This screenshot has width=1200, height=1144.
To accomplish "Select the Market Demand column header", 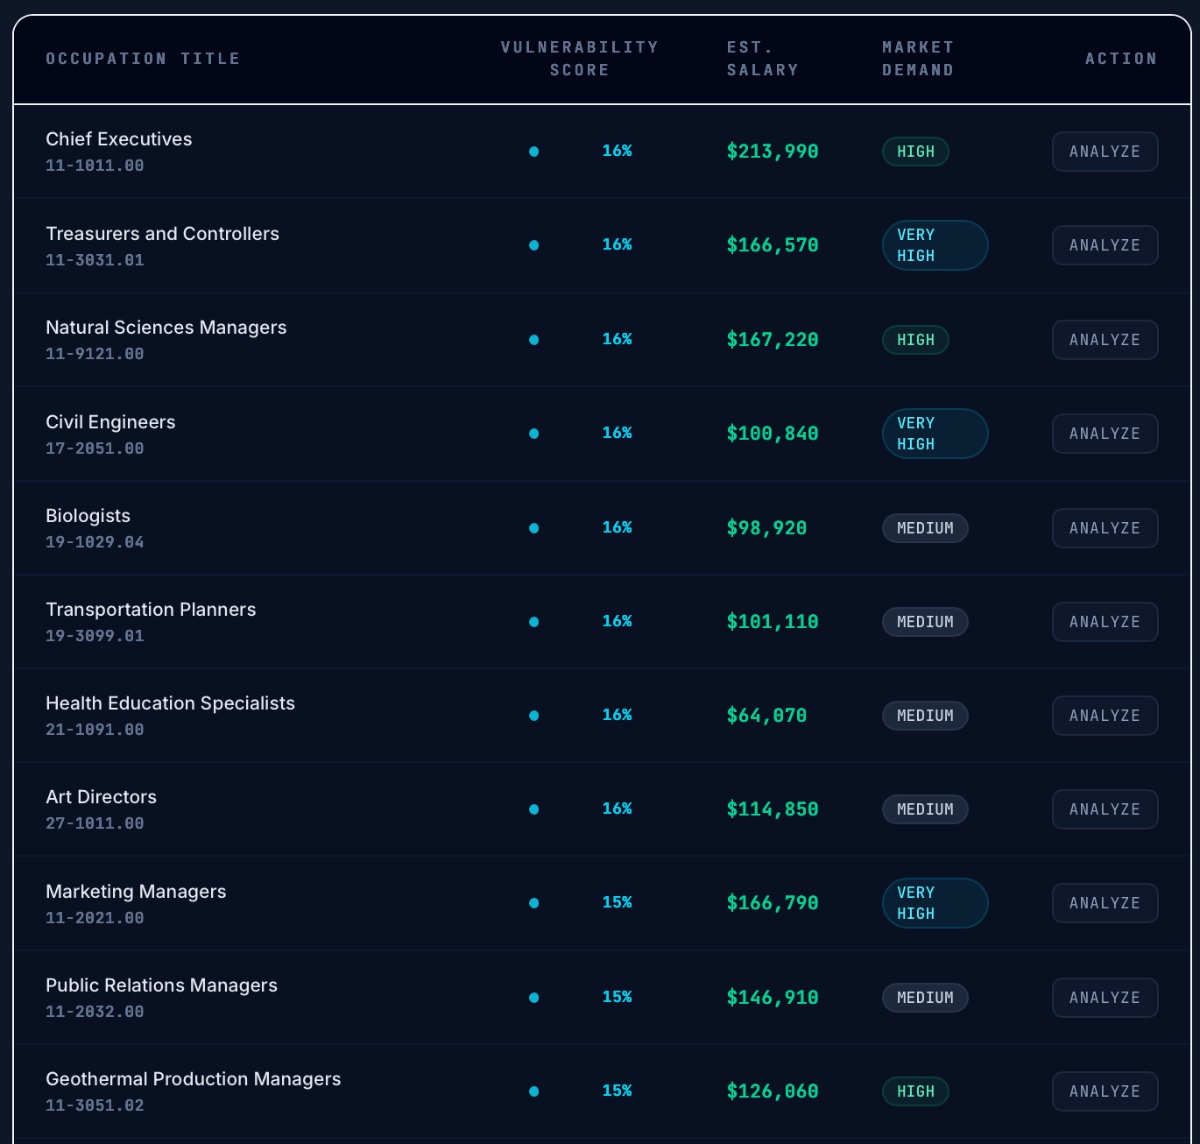I will coord(917,59).
